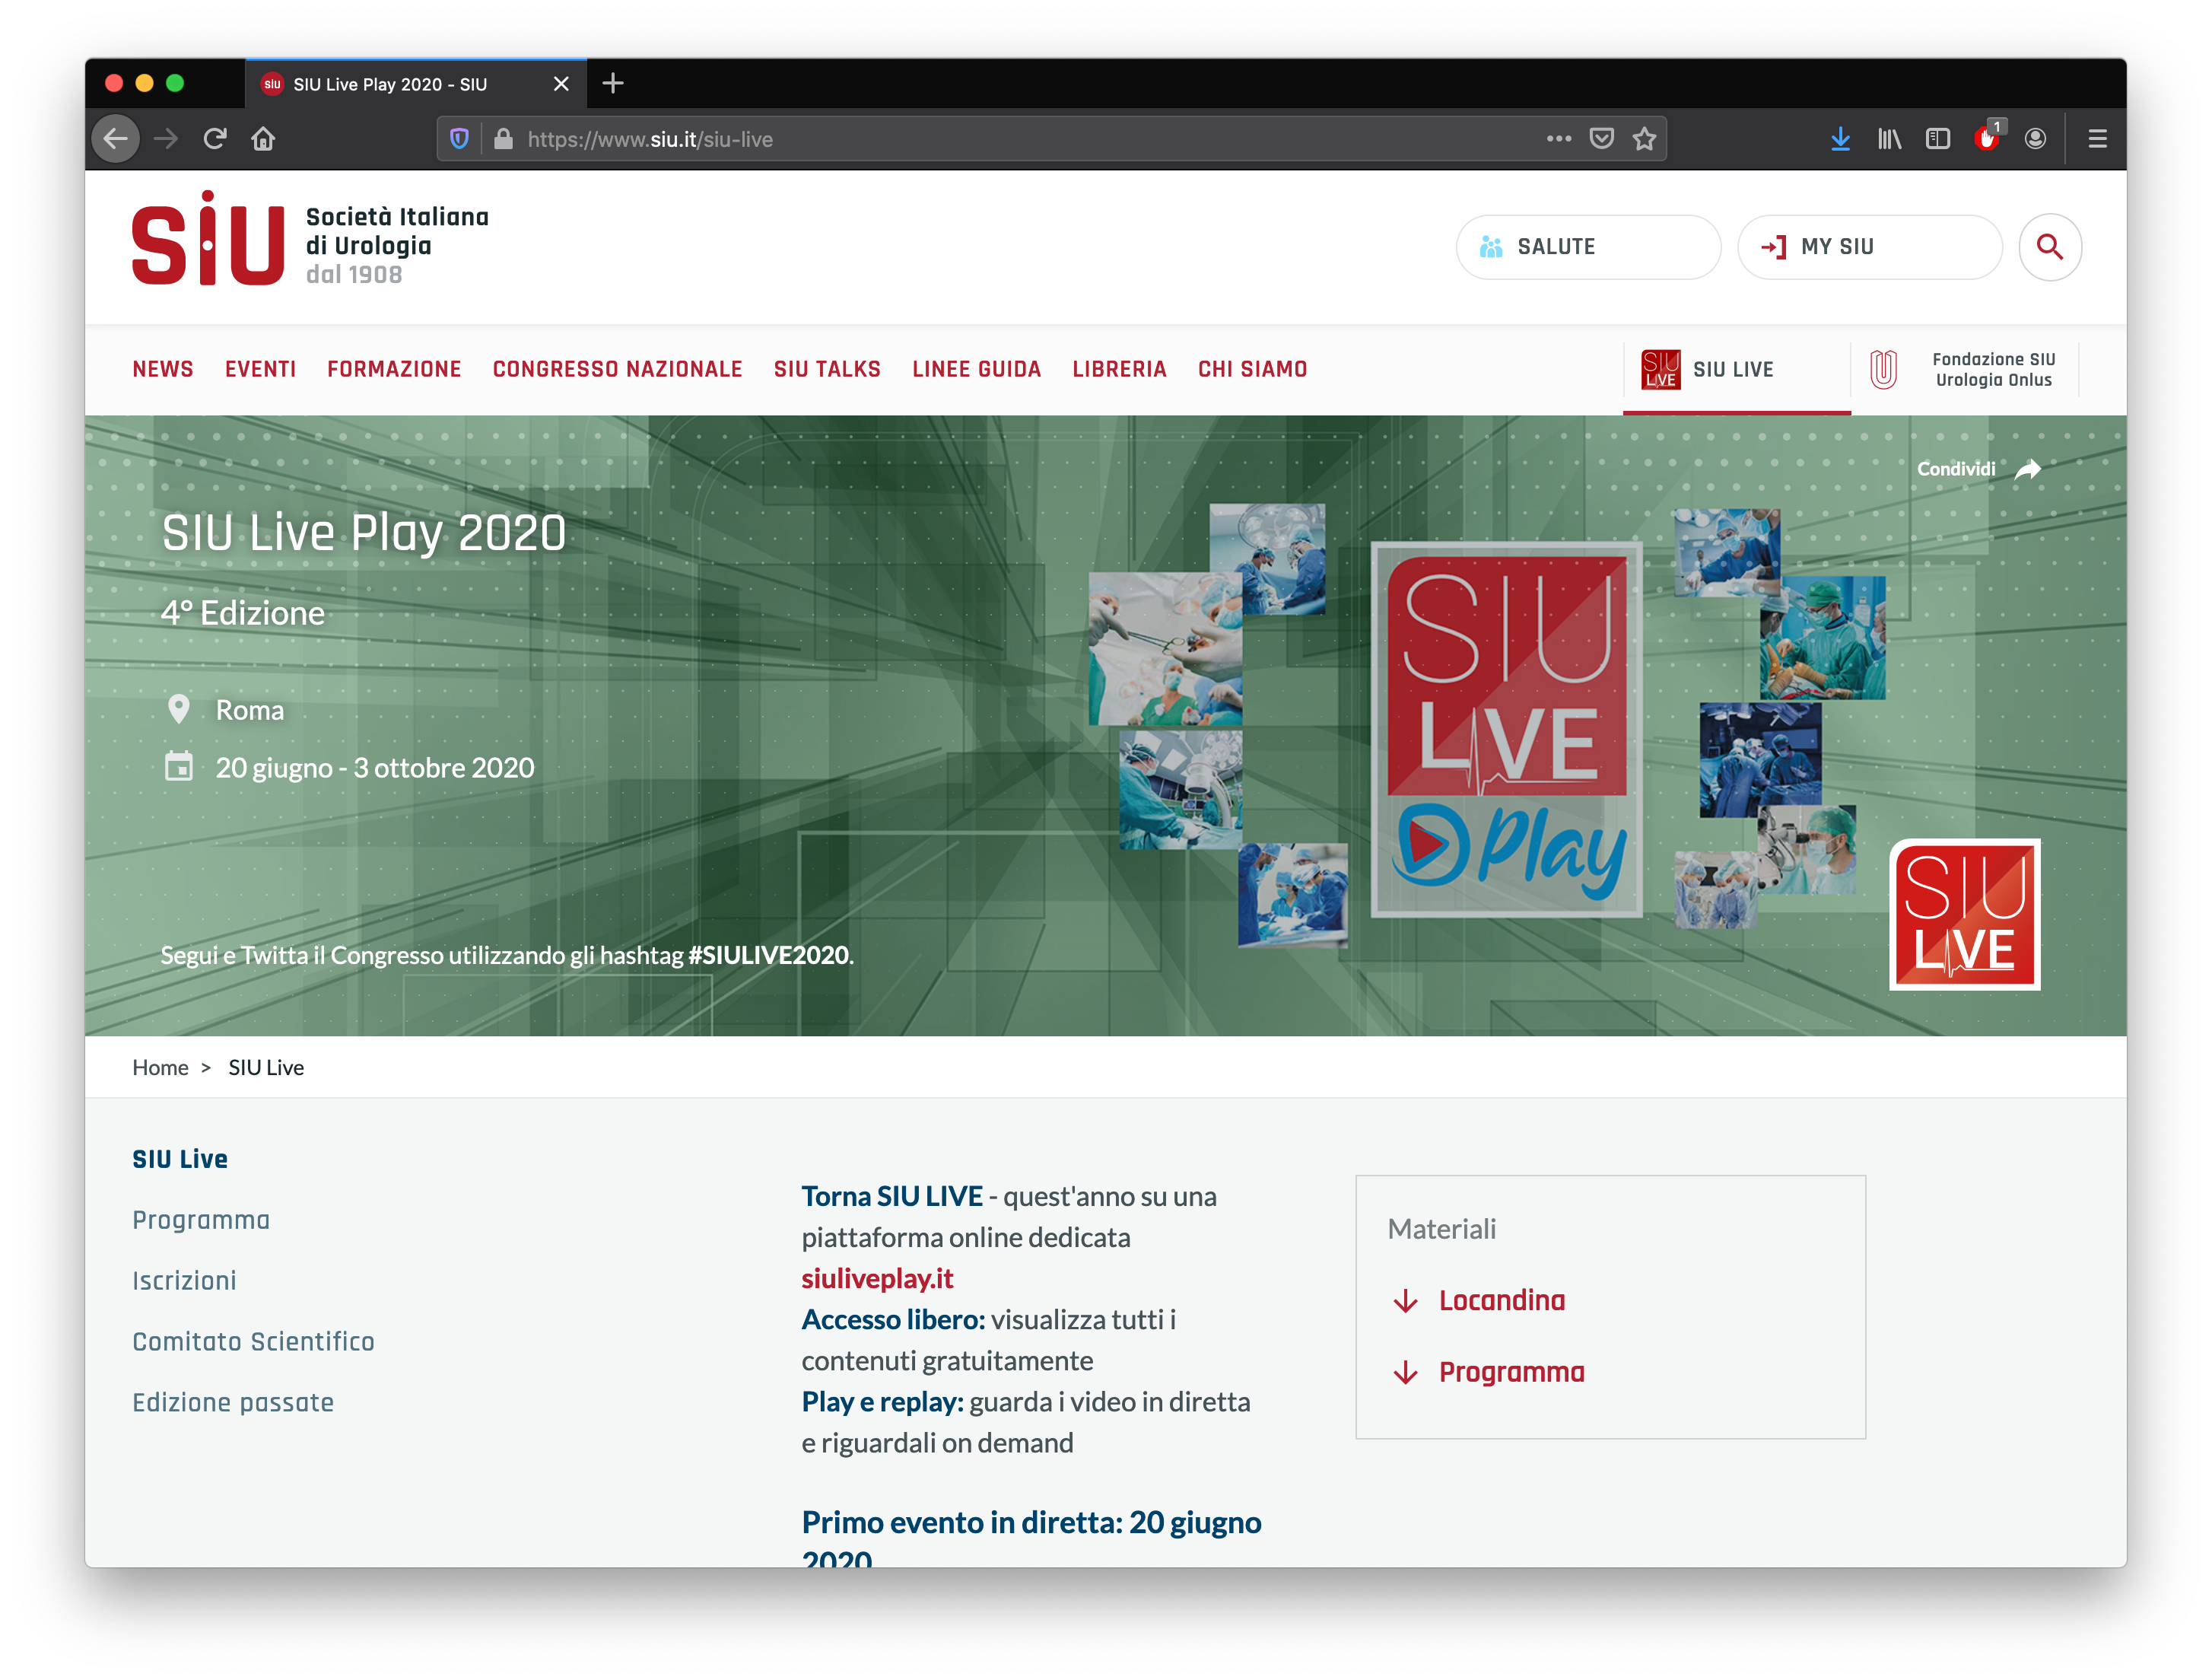
Task: Click SIU Live breadcrumb item
Action: (266, 1068)
